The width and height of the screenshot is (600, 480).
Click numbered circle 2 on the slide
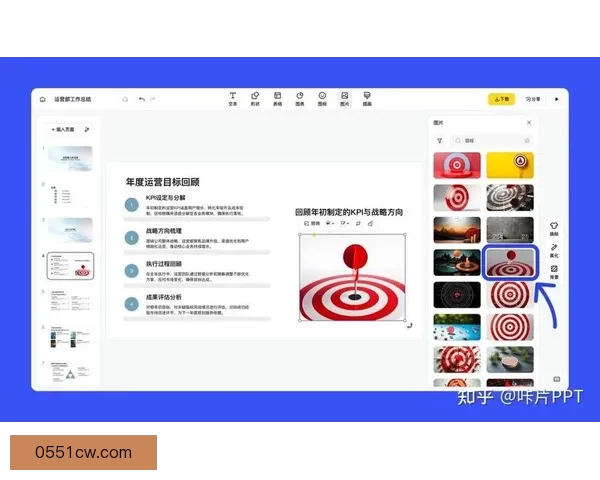point(132,238)
